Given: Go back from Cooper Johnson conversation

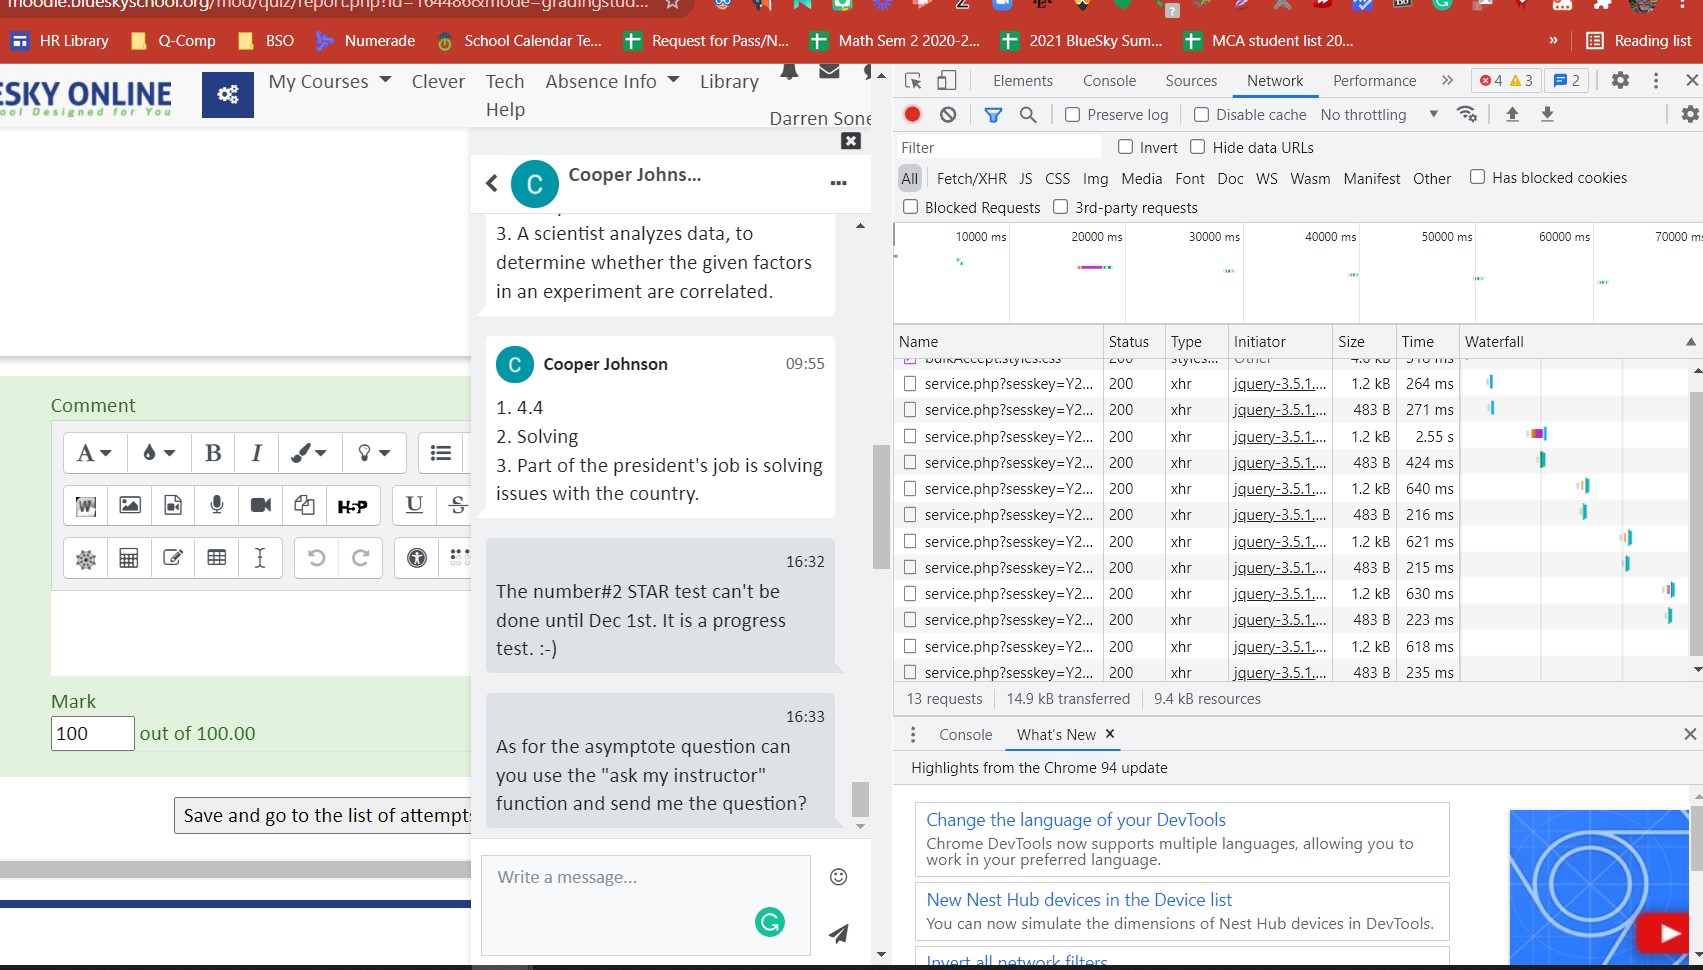Looking at the screenshot, I should coord(491,183).
